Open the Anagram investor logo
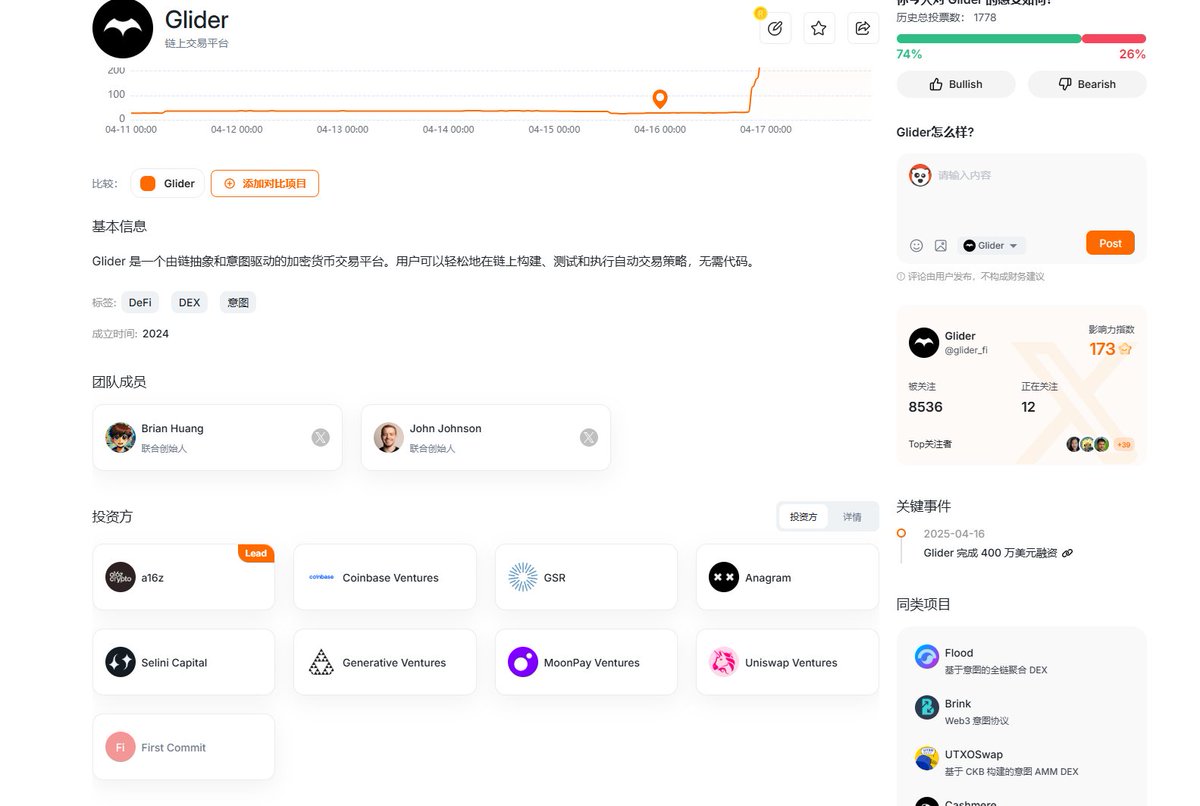Image resolution: width=1200 pixels, height=806 pixels. tap(724, 577)
